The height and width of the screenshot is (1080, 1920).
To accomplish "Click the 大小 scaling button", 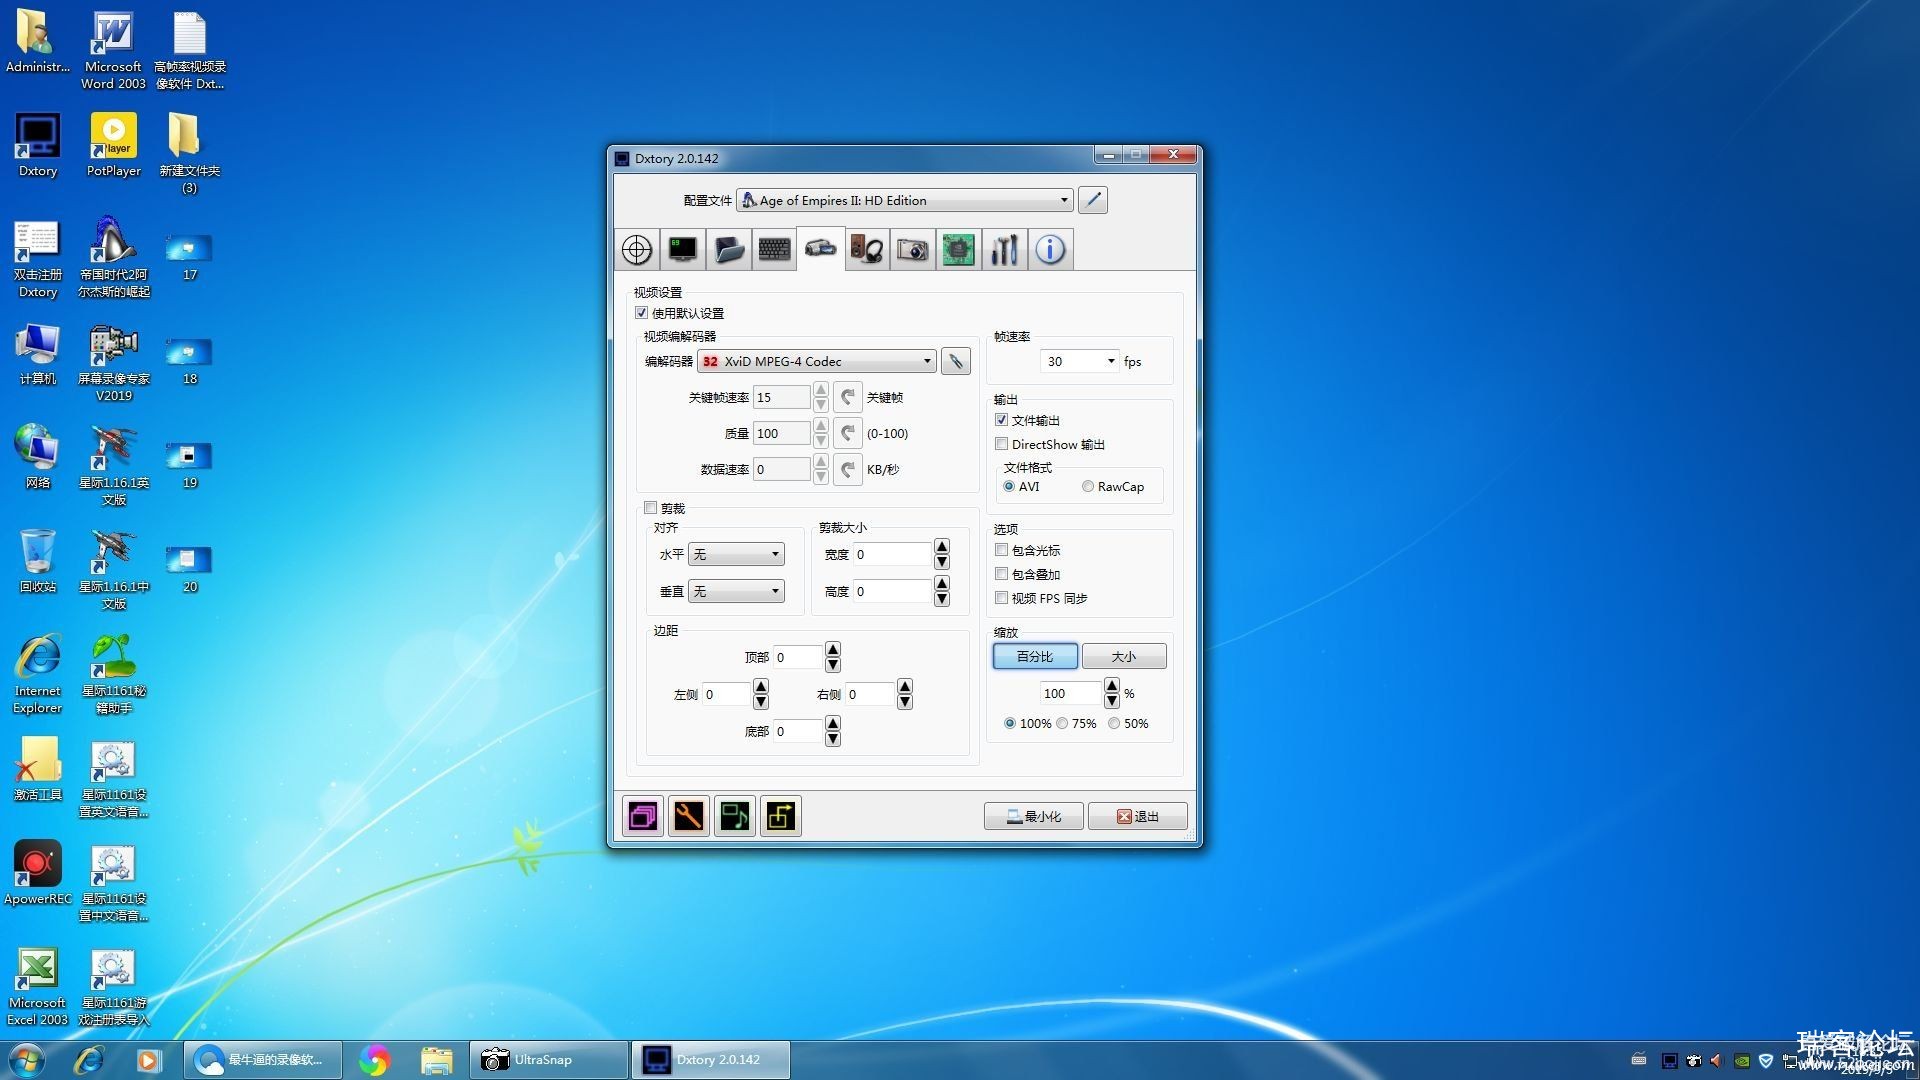I will click(1124, 656).
